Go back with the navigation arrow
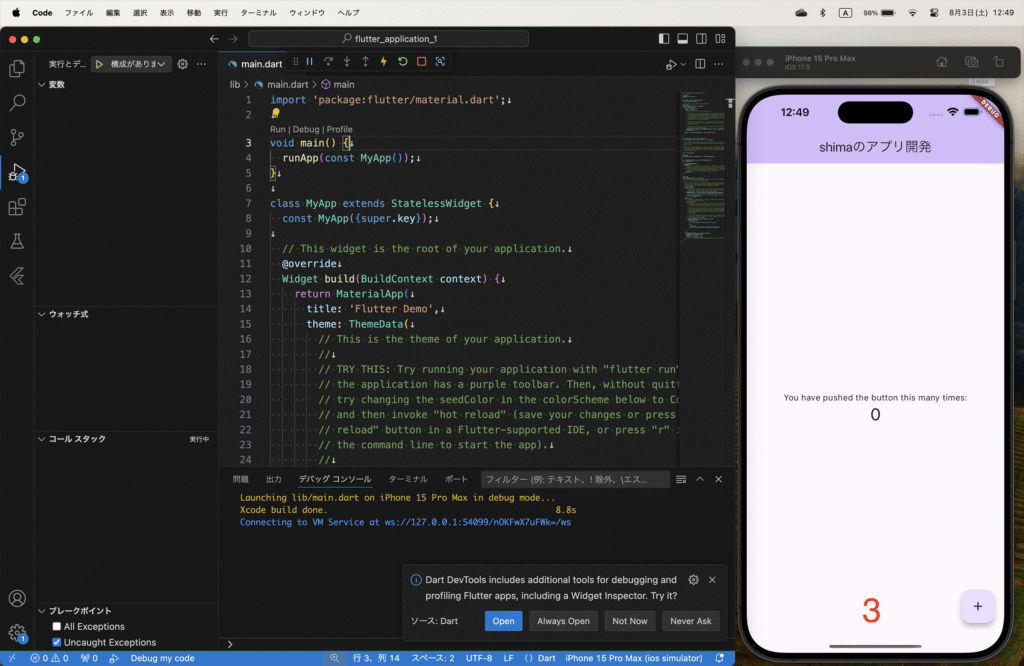The width and height of the screenshot is (1024, 666). pyautogui.click(x=214, y=39)
